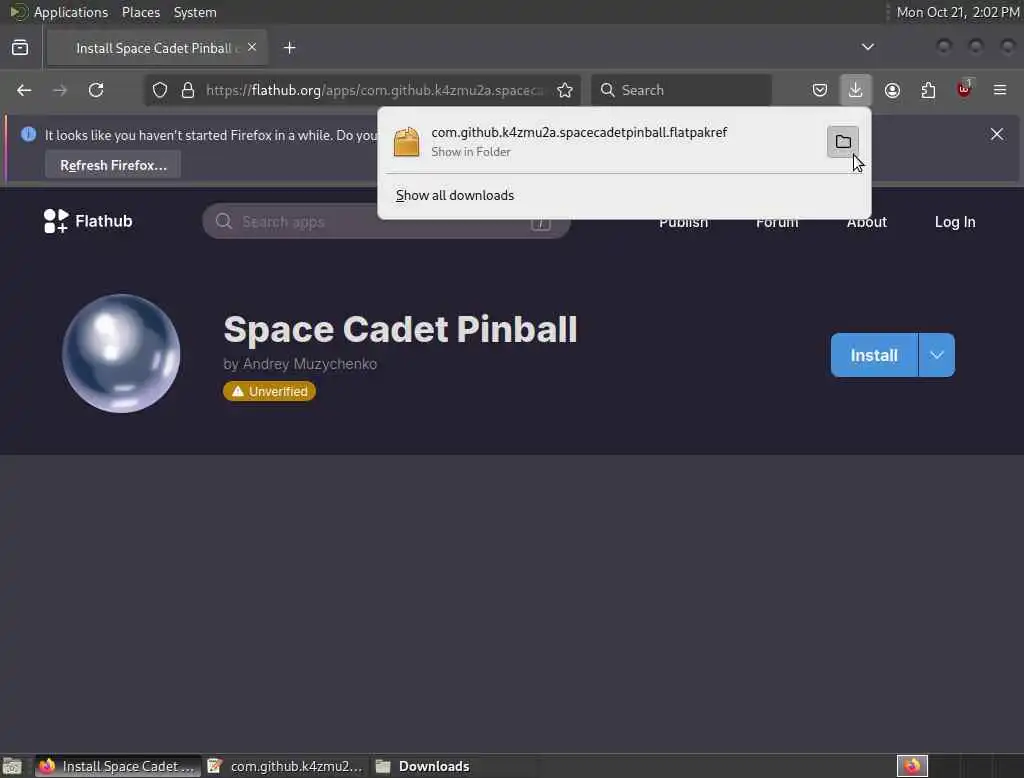Click the Space Cadet Pinball ball icon
Screen dimensions: 1024x778
coord(121,353)
